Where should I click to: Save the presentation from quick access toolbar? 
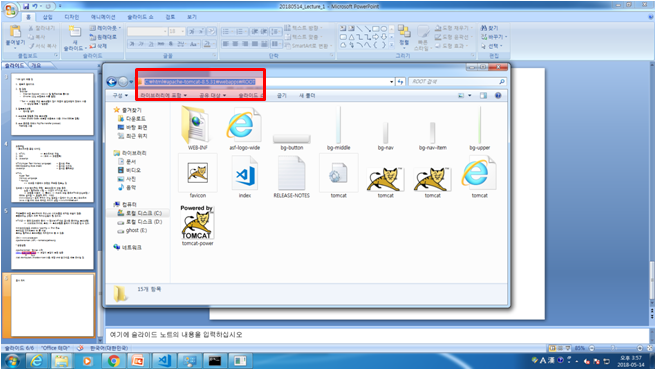click(26, 6)
